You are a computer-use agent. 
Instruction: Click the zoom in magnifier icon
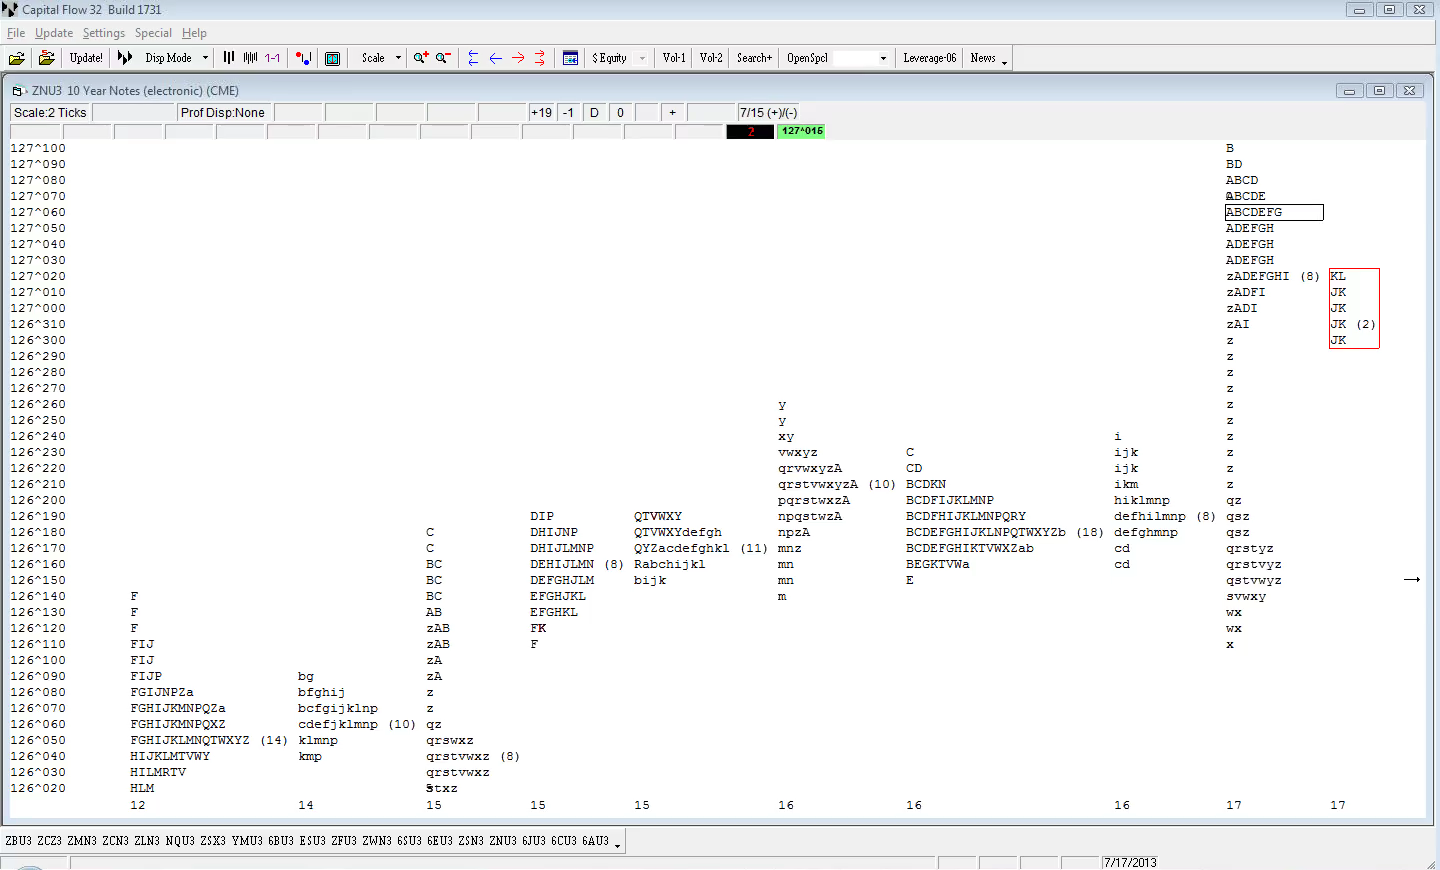421,58
